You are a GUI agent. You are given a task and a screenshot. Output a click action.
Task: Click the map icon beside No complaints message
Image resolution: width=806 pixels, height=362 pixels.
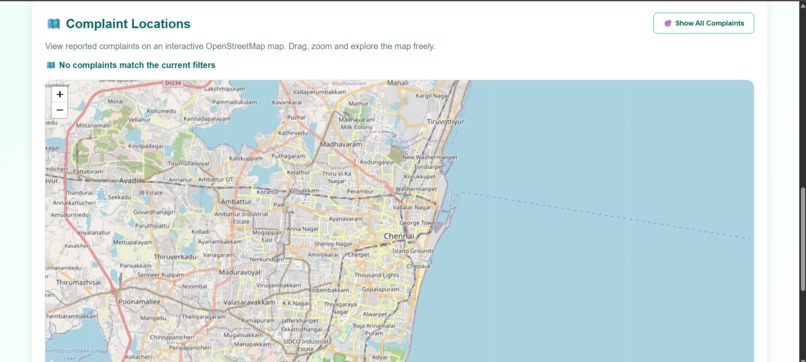[x=50, y=65]
